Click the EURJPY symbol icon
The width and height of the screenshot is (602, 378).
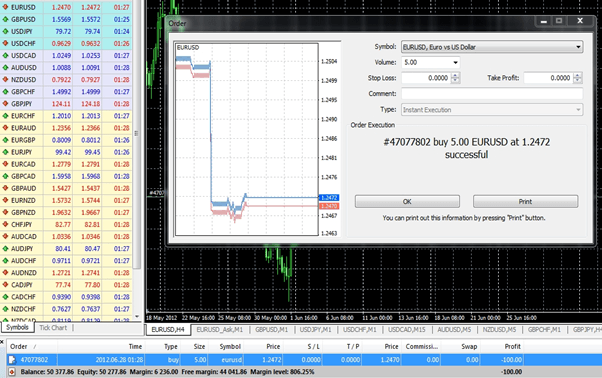(x=5, y=152)
